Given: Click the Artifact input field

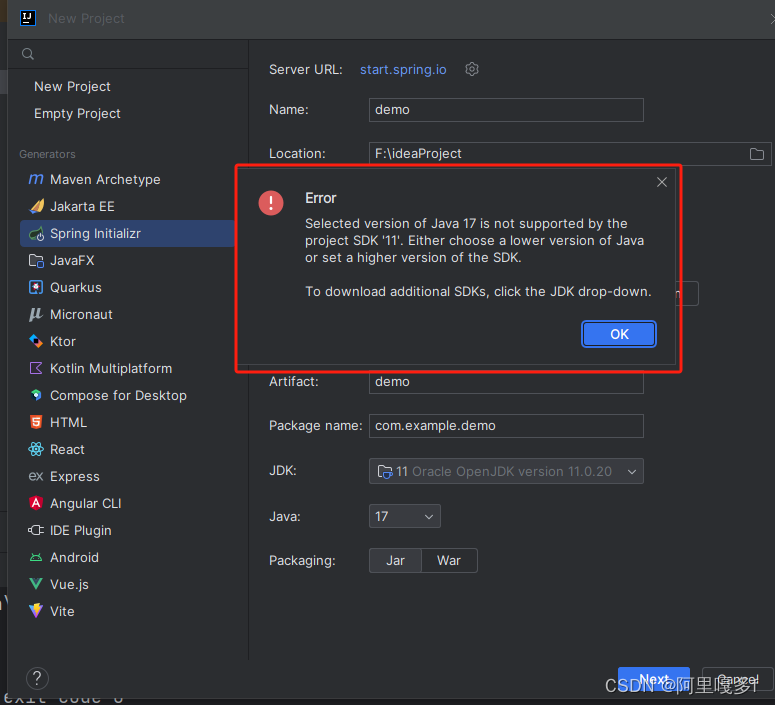Looking at the screenshot, I should click(x=506, y=382).
